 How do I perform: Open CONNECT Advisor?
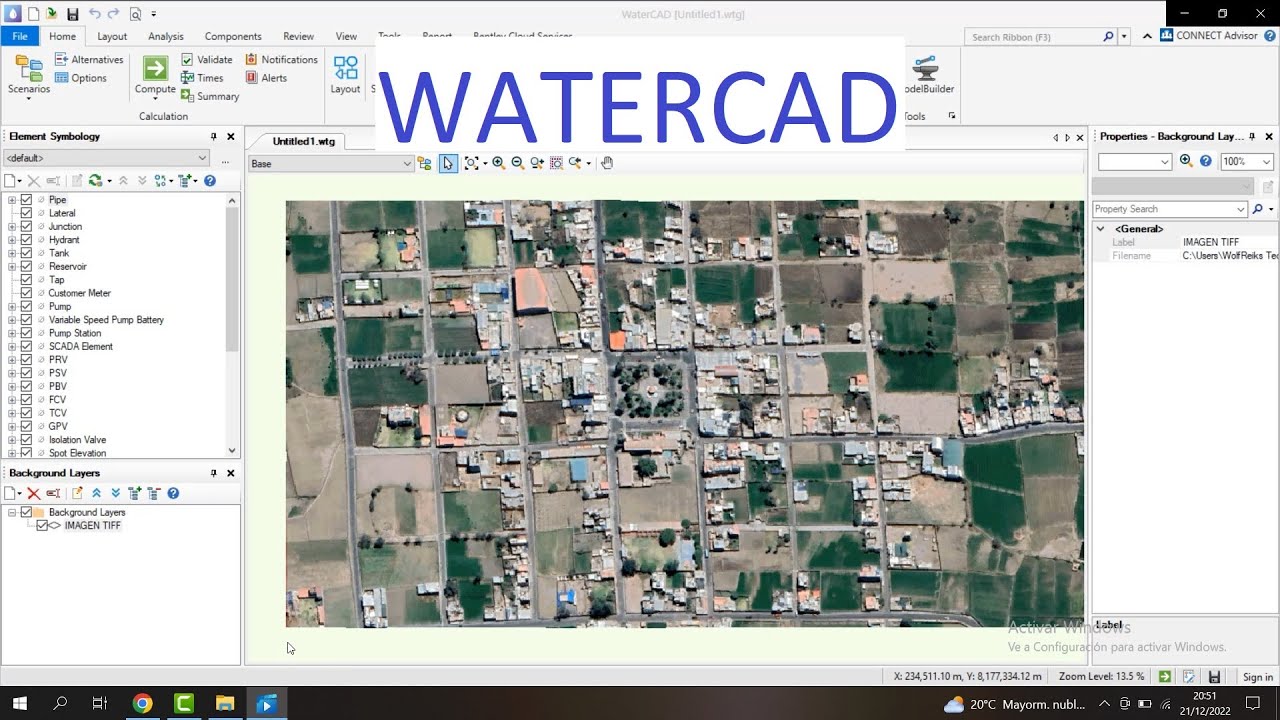(1208, 35)
